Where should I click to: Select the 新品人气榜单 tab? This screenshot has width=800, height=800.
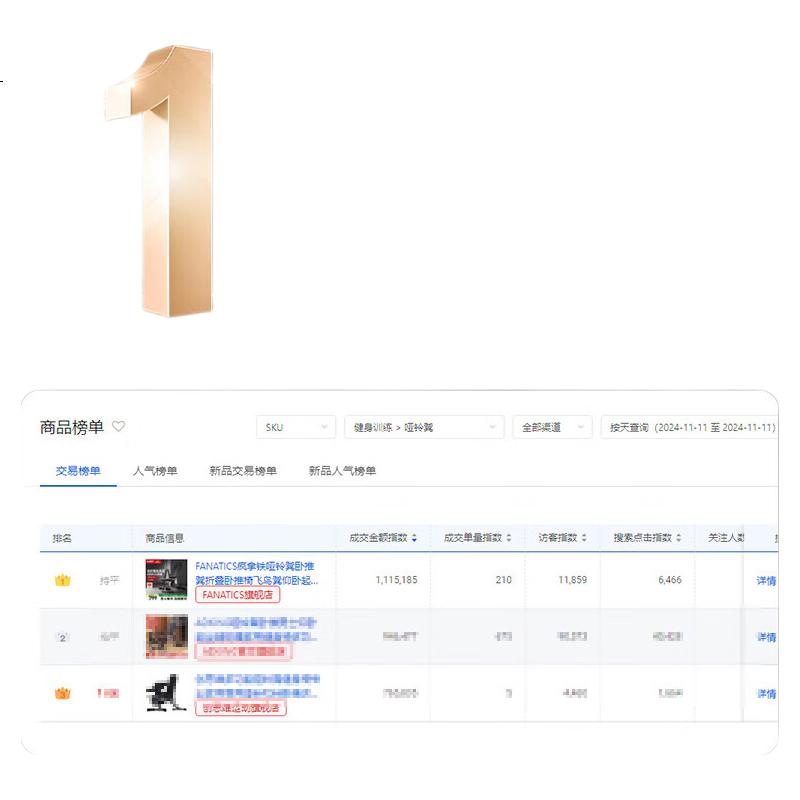[x=342, y=471]
